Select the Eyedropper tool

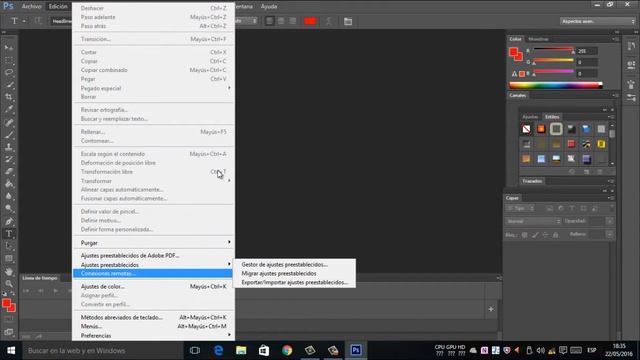9,109
